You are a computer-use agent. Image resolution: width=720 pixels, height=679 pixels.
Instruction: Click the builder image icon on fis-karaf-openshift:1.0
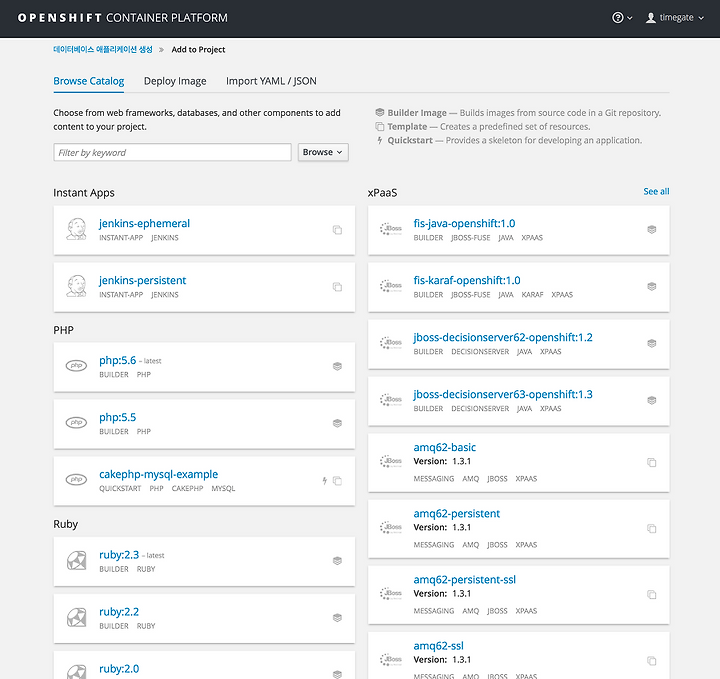652,286
